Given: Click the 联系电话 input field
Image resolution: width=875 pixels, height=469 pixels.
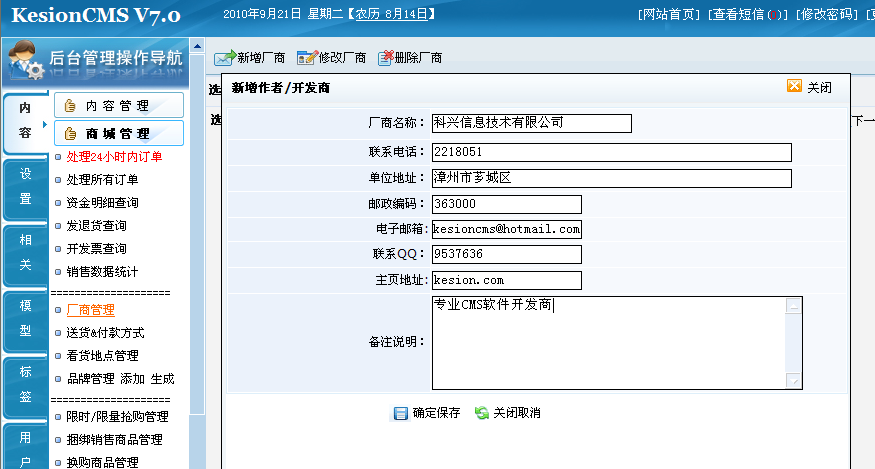Looking at the screenshot, I should click(x=612, y=152).
